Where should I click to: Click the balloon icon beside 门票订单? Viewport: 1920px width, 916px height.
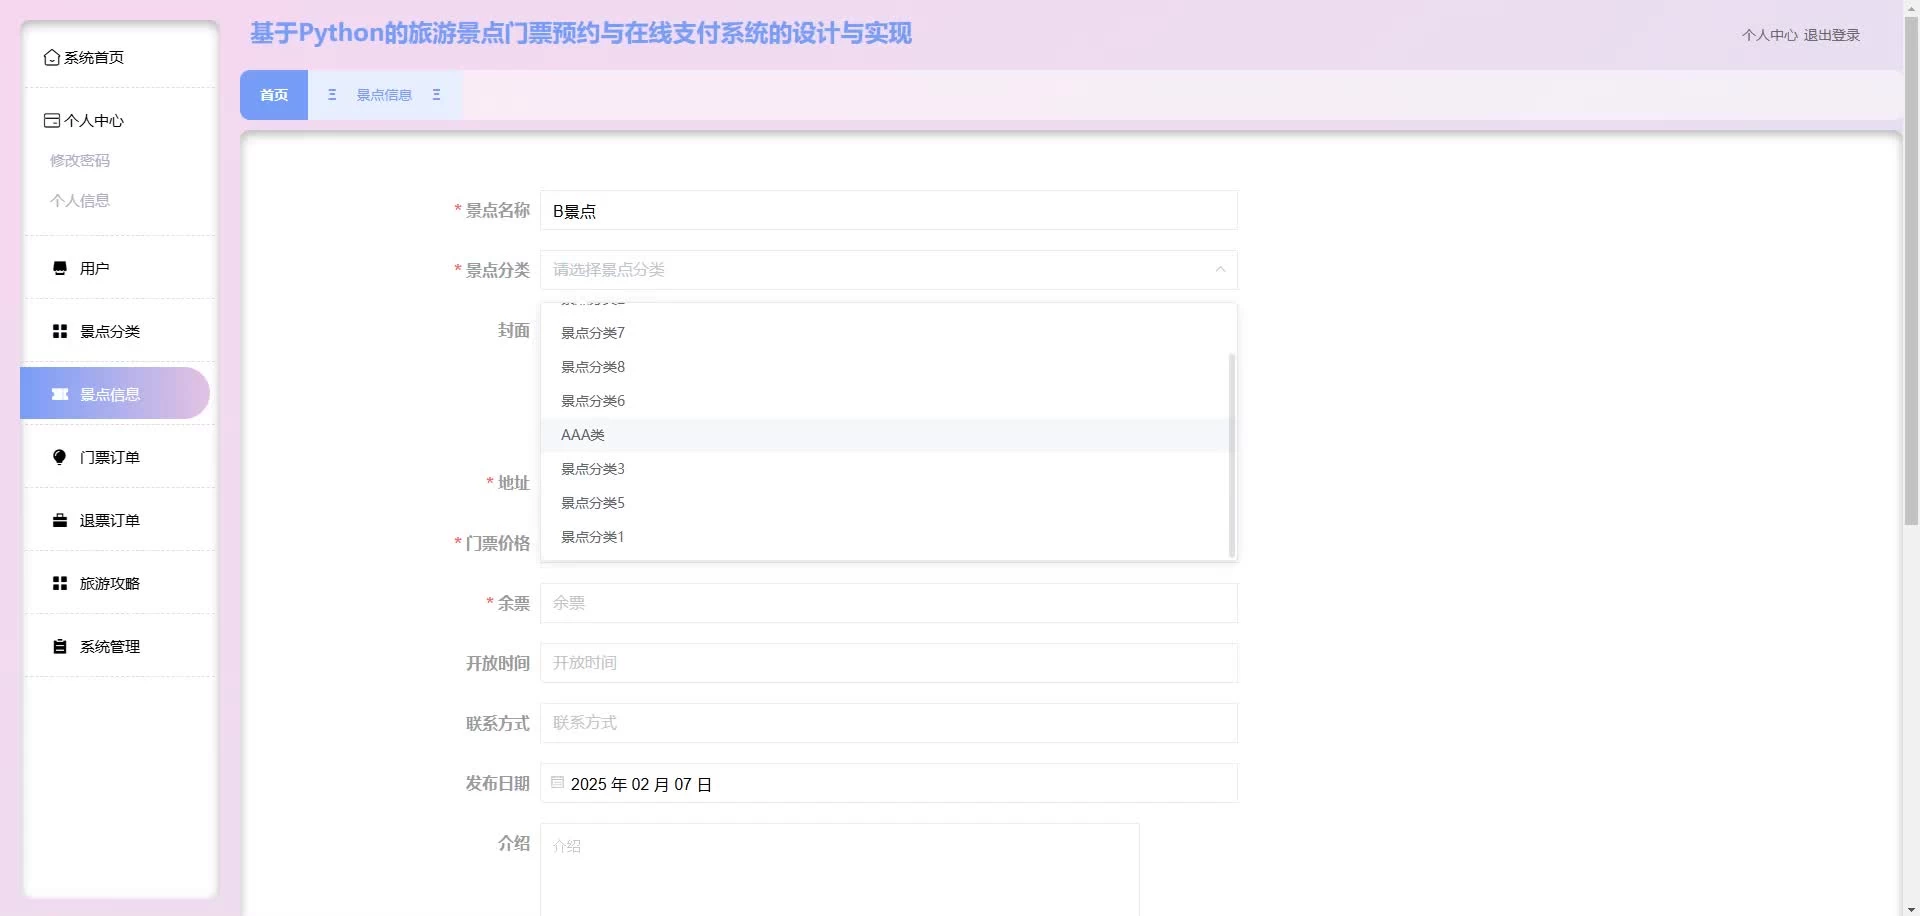click(60, 457)
